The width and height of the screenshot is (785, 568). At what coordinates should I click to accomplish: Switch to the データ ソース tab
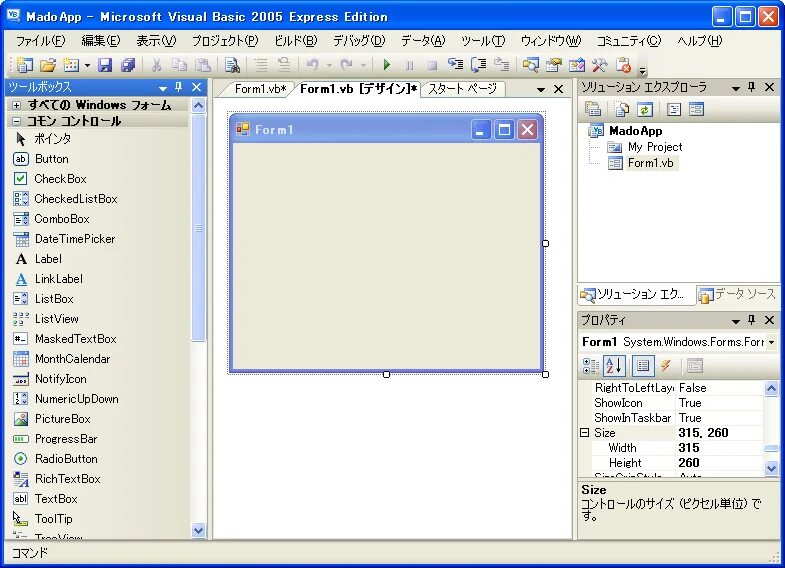(x=738, y=294)
